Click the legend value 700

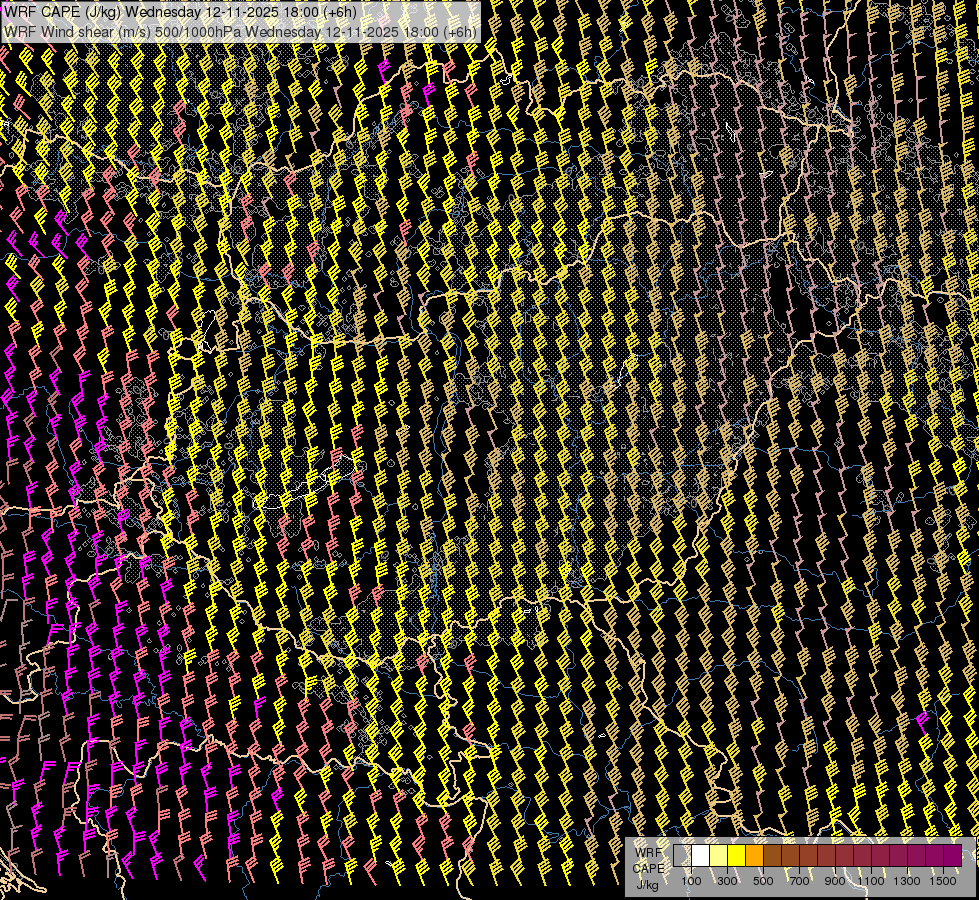pos(799,881)
